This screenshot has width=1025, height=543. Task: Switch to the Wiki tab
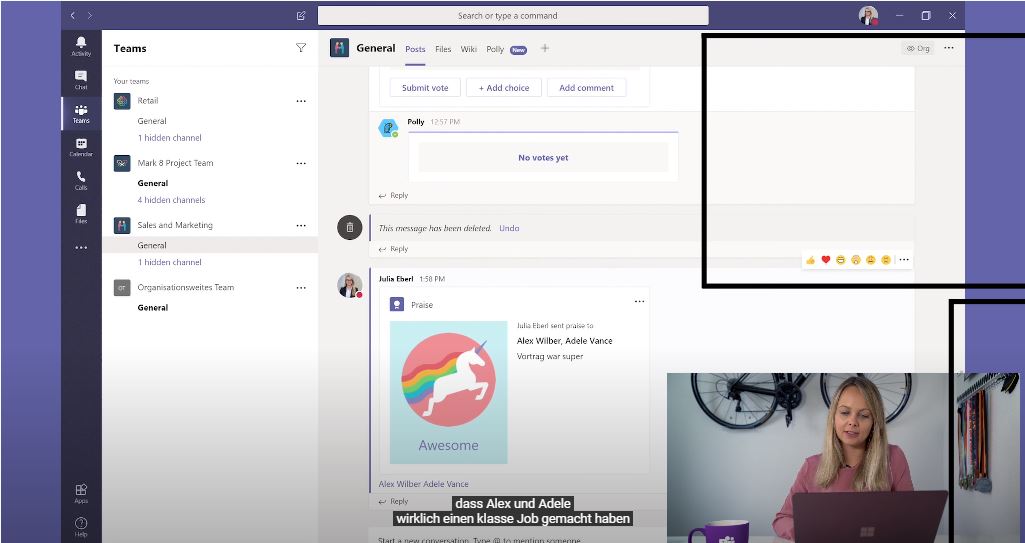469,49
